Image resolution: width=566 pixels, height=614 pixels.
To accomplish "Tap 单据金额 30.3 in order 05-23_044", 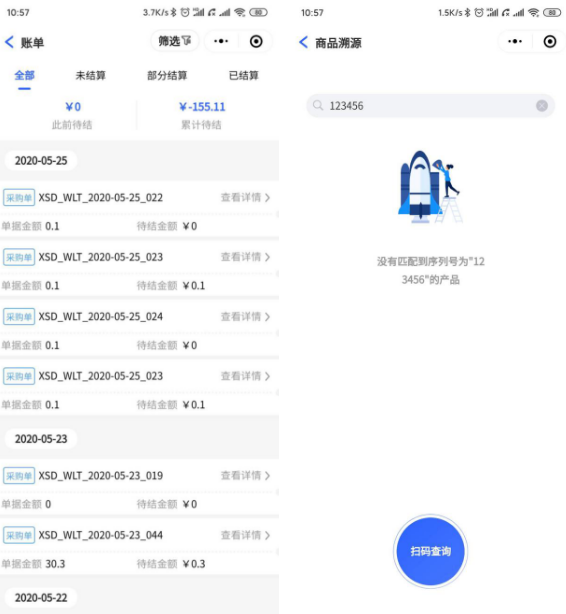I will (x=33, y=564).
